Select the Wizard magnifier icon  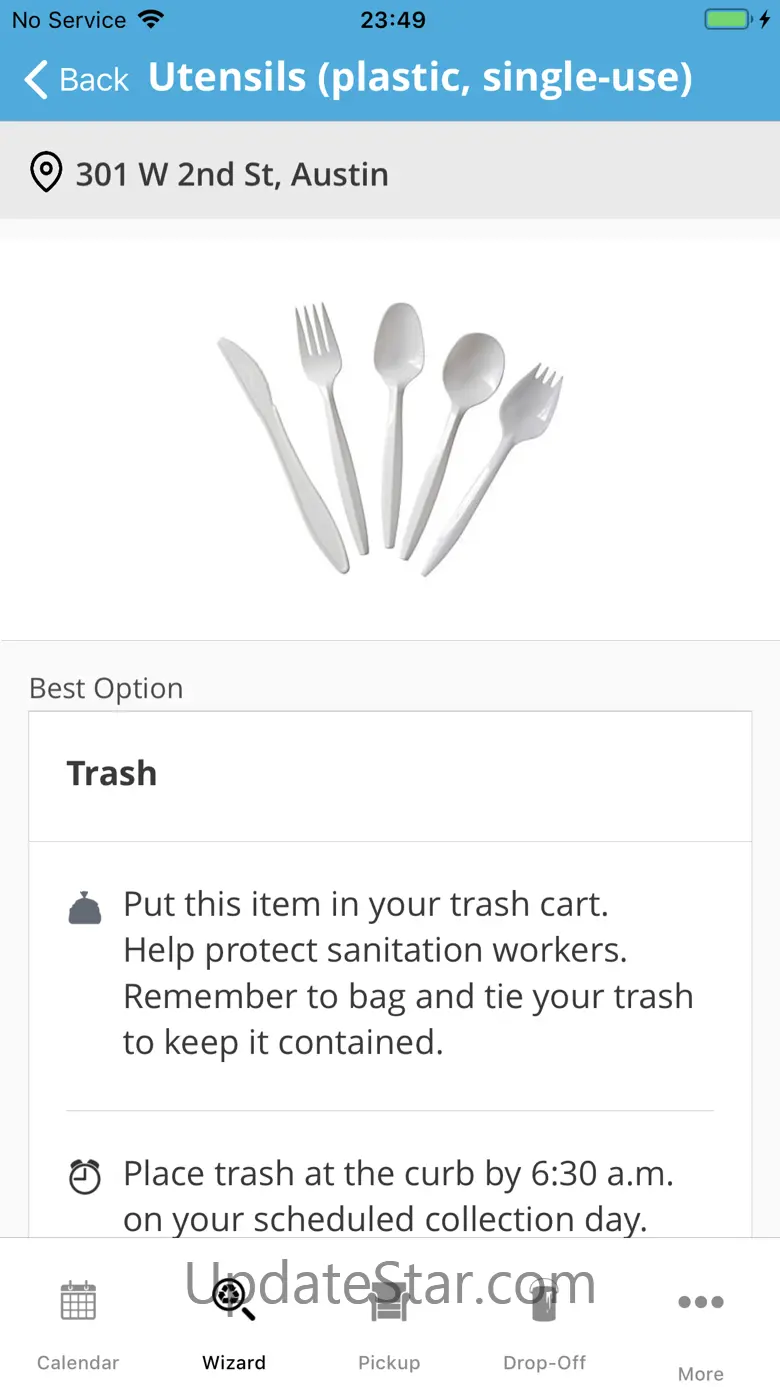(x=234, y=1299)
